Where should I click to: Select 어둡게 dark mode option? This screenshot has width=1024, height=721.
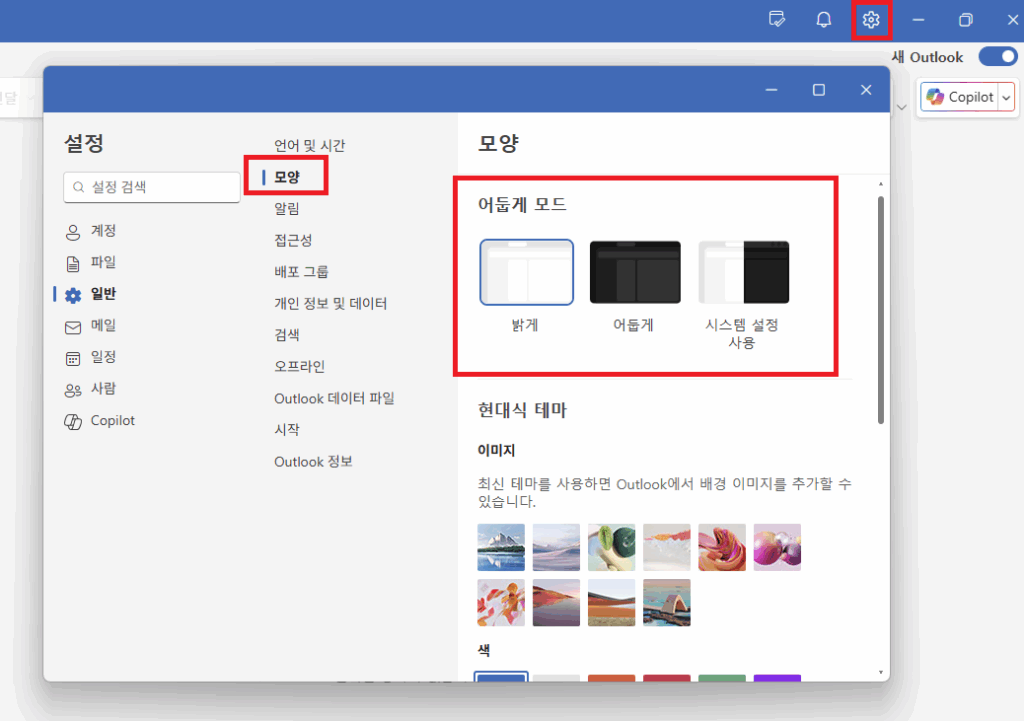pos(634,271)
